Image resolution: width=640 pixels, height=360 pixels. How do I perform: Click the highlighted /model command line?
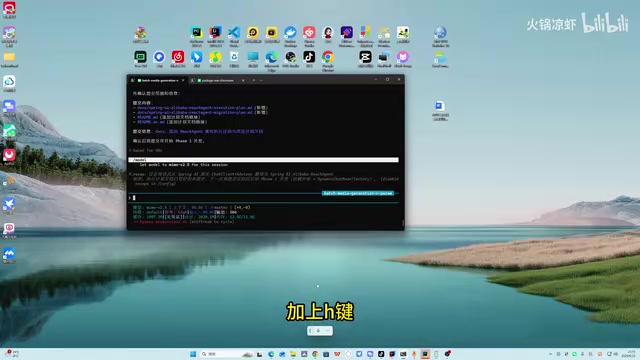tap(264, 160)
